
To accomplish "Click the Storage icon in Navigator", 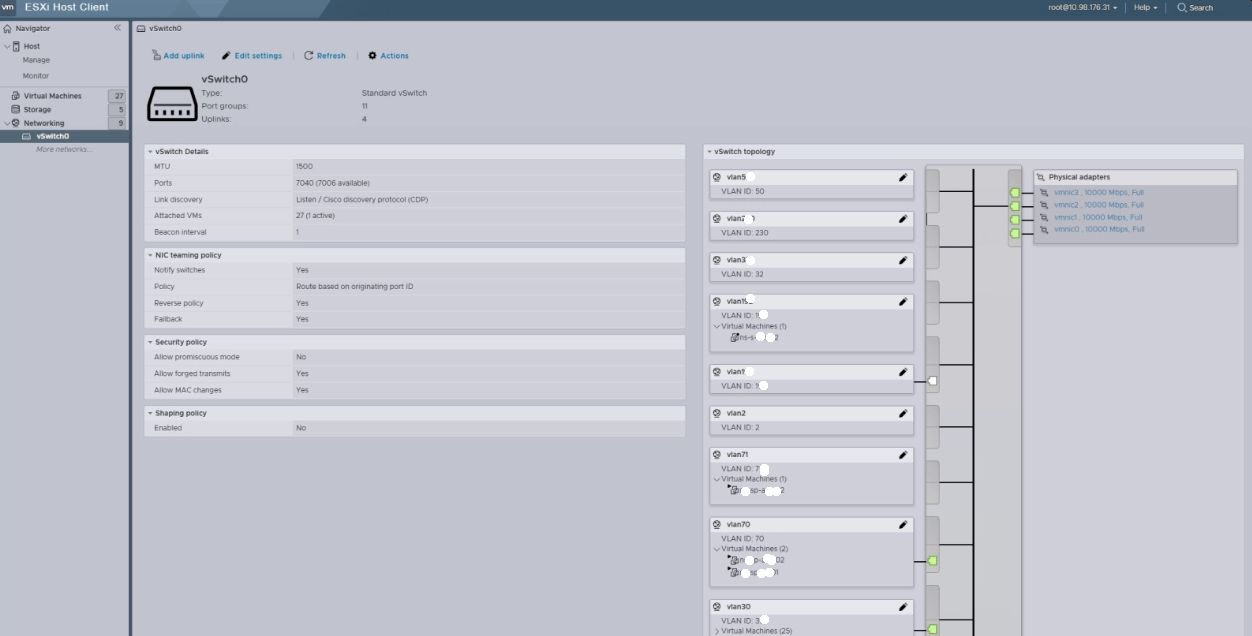I will tap(16, 109).
